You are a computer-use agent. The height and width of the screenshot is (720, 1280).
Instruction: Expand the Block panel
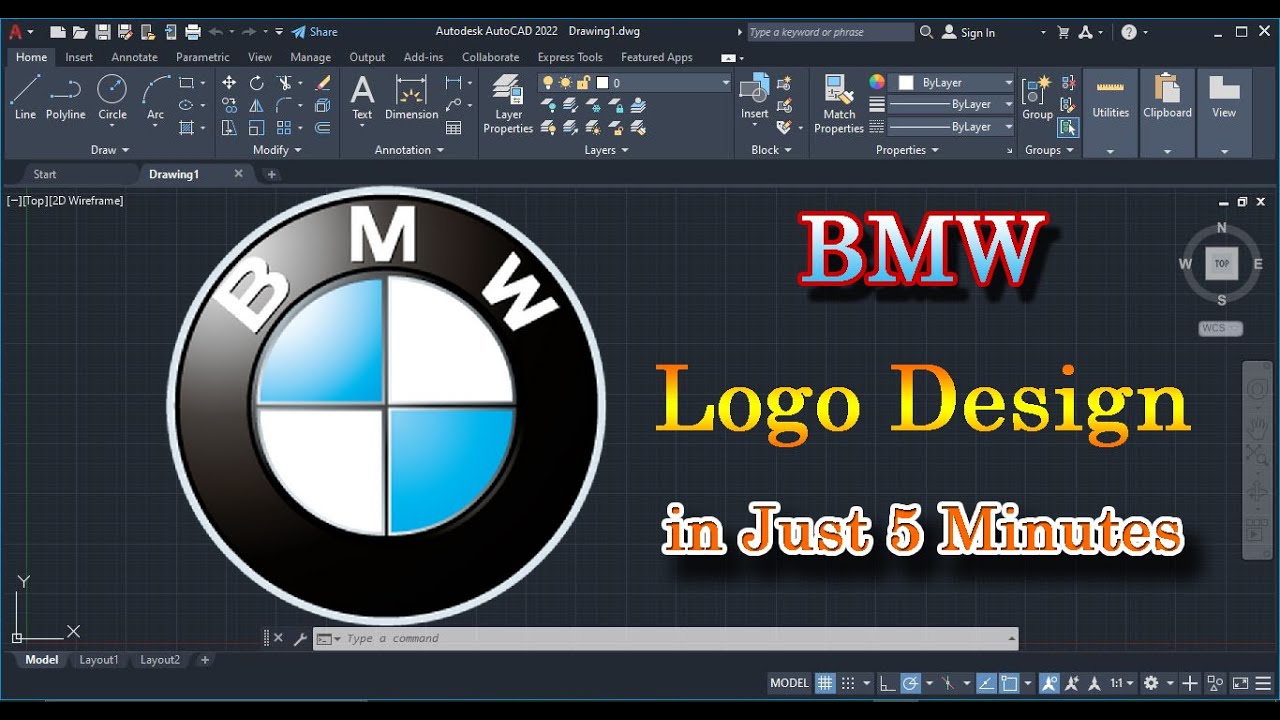(771, 150)
